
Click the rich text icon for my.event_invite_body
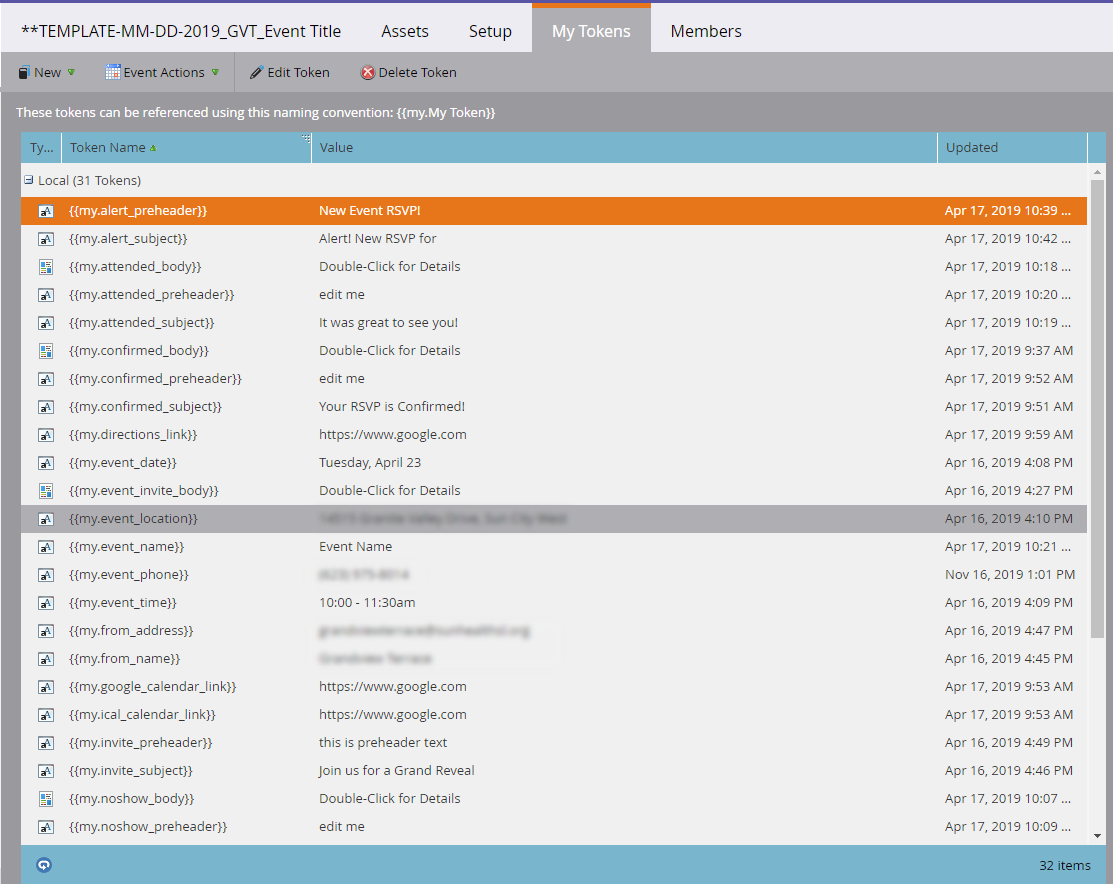[x=45, y=491]
